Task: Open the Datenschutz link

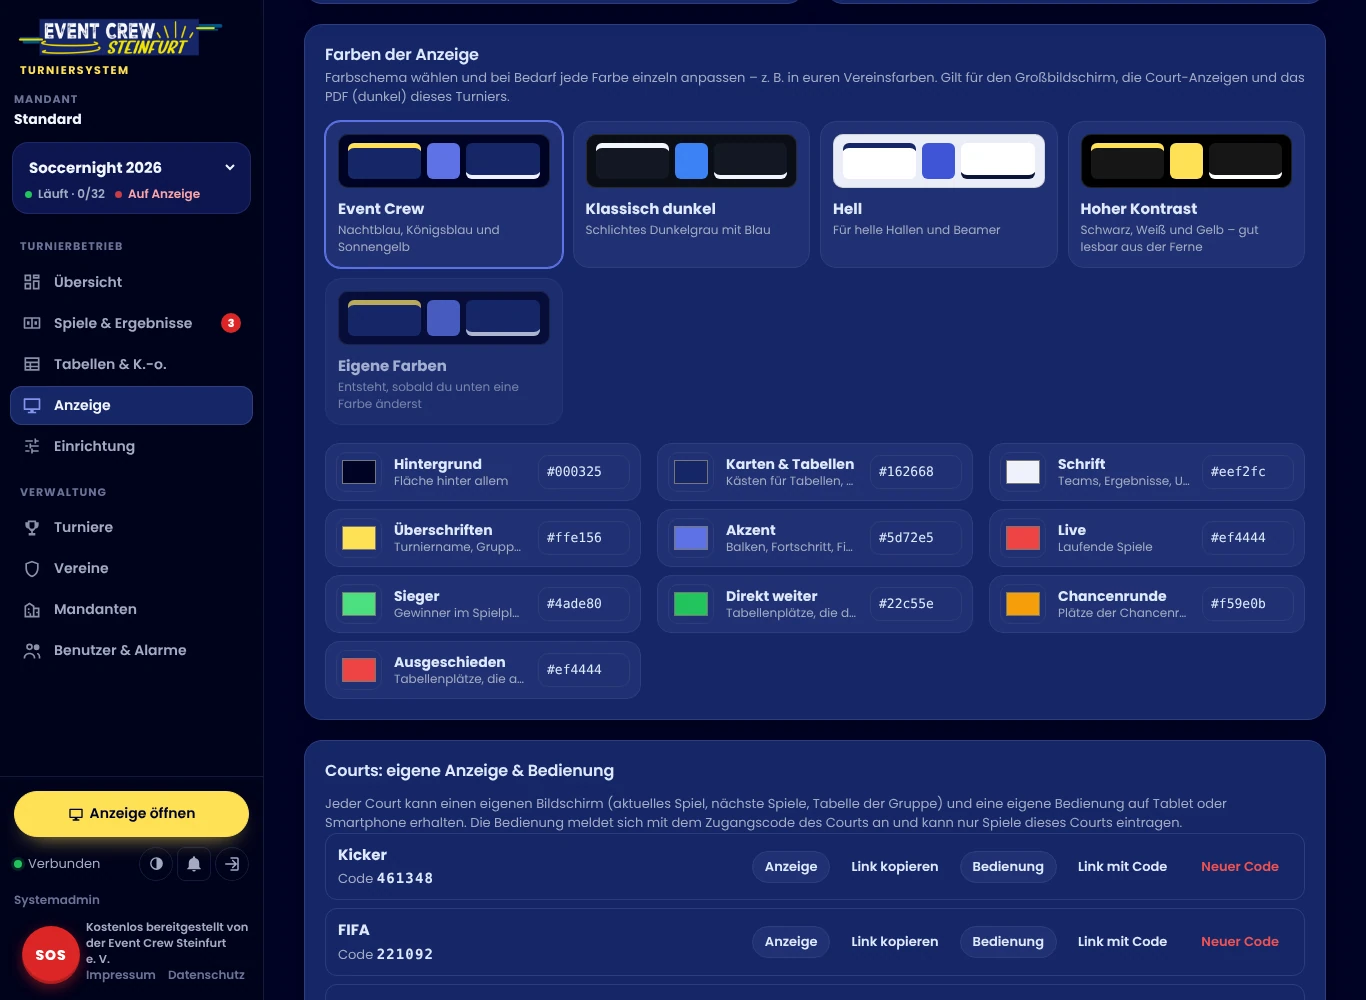Action: [x=206, y=975]
